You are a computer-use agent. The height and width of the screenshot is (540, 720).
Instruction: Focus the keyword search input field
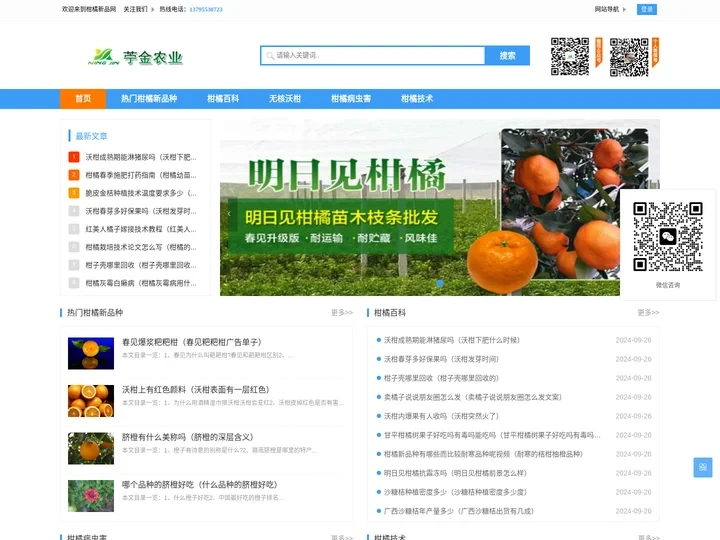click(373, 56)
